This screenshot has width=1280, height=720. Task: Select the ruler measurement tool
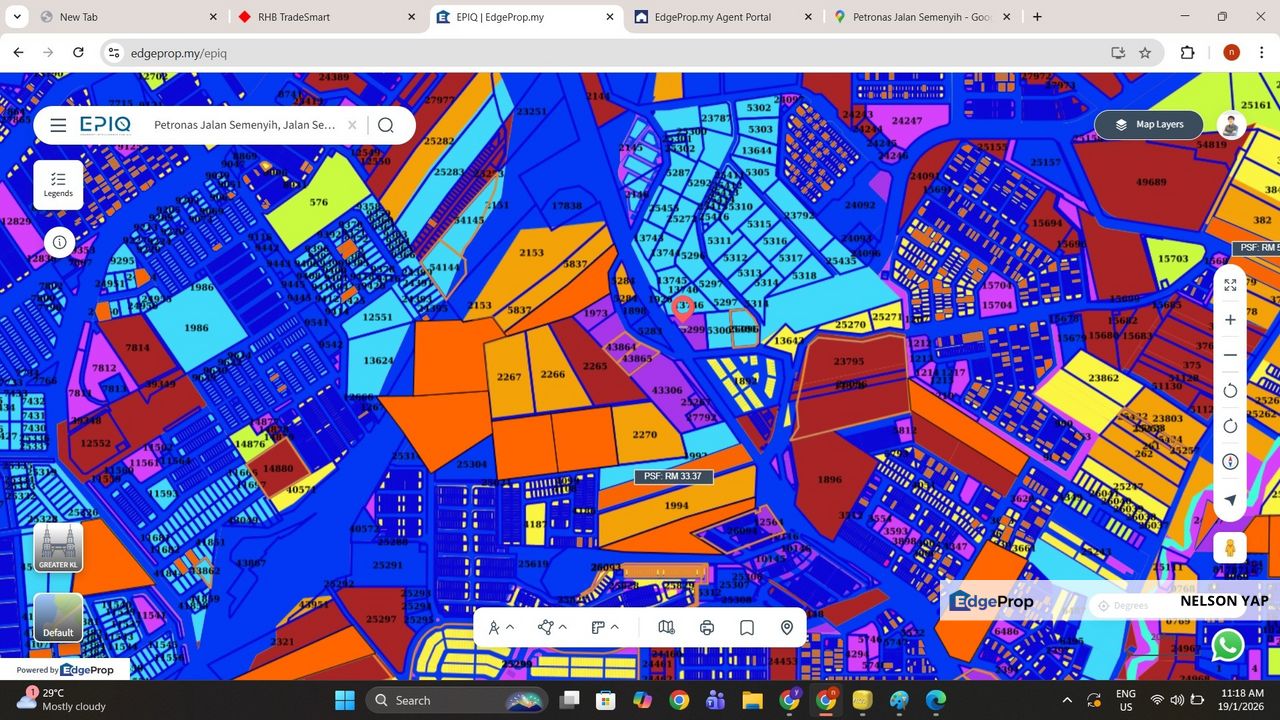click(596, 627)
